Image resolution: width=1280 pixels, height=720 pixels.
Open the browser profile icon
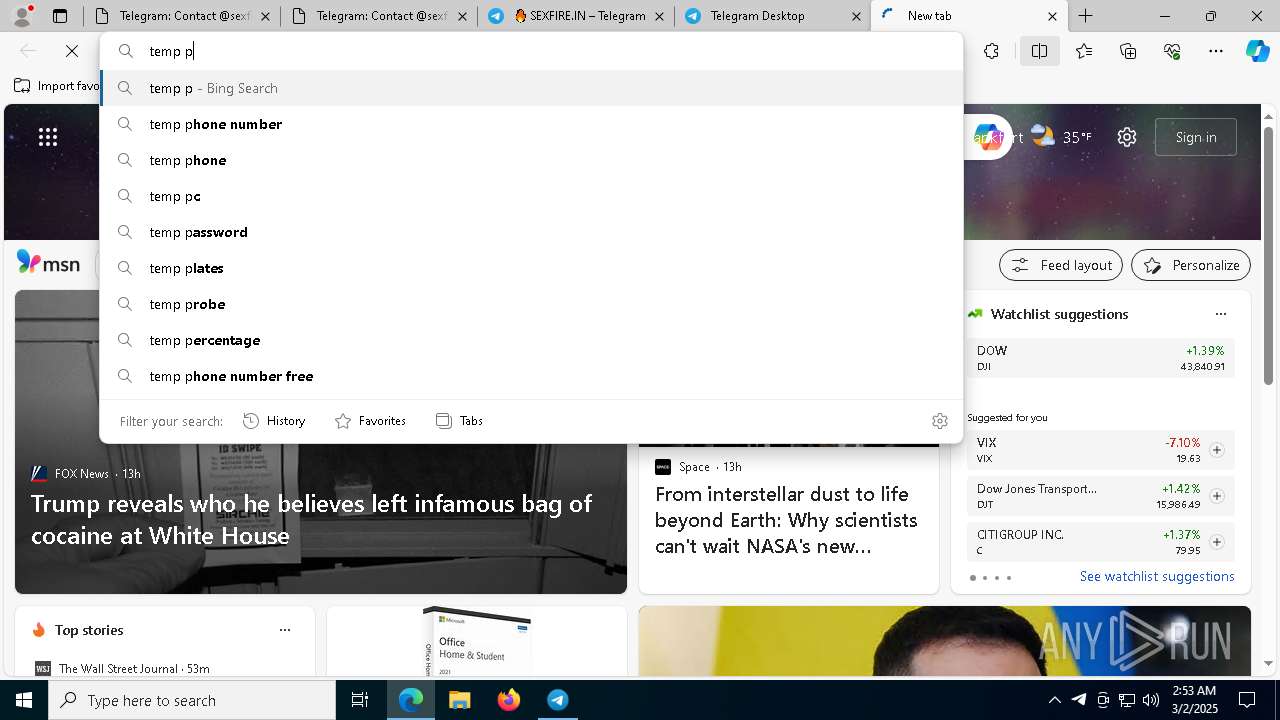23,15
